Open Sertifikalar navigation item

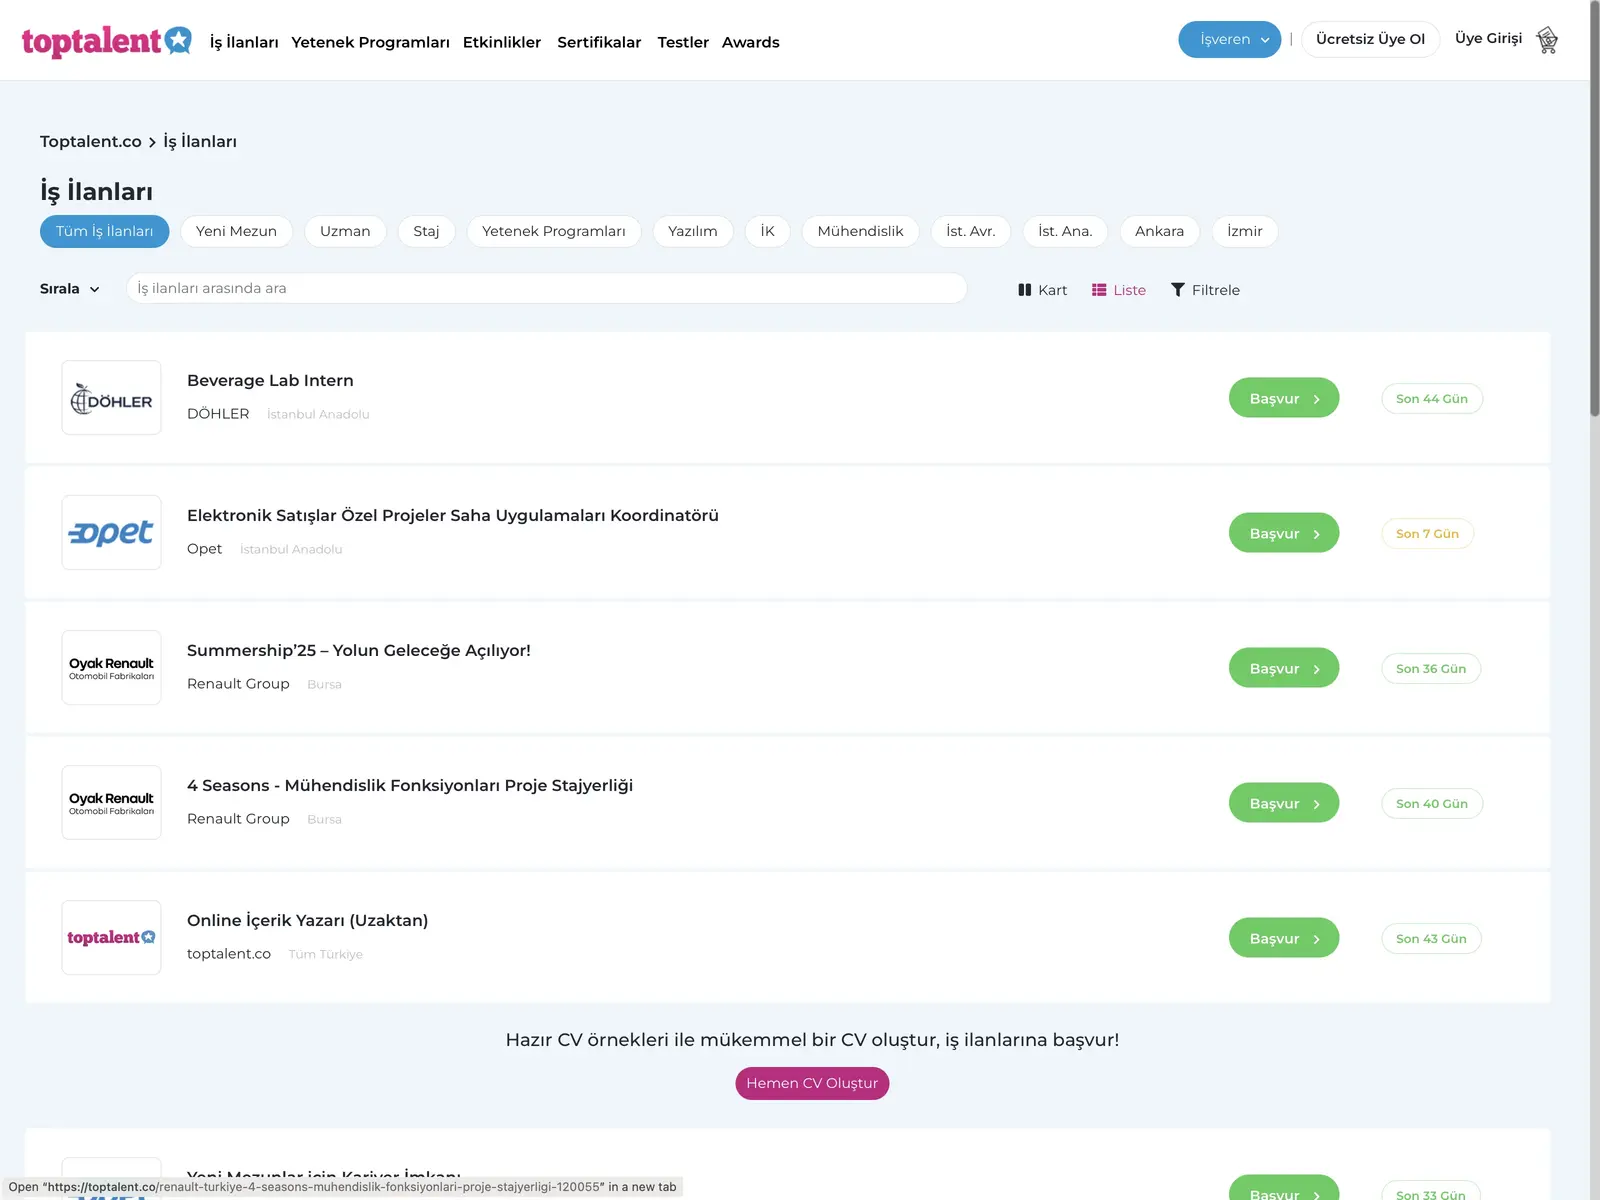tap(599, 42)
